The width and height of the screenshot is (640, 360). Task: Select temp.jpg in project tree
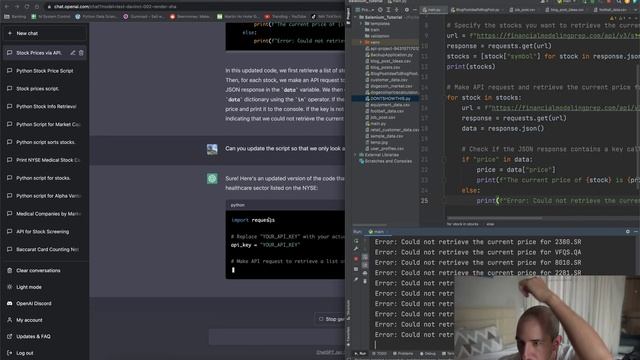(376, 142)
